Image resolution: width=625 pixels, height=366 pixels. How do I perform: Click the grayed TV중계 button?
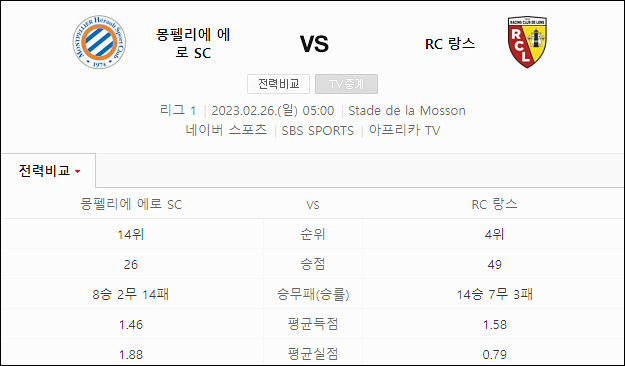[346, 84]
